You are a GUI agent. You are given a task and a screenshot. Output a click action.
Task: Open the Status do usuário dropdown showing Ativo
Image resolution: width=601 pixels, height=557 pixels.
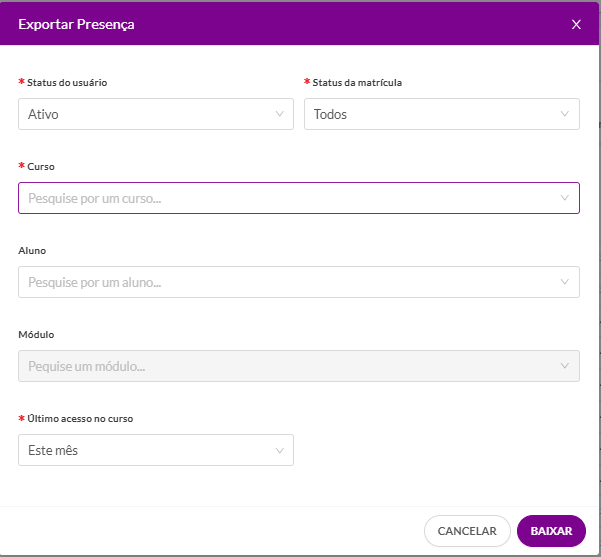[x=156, y=114]
